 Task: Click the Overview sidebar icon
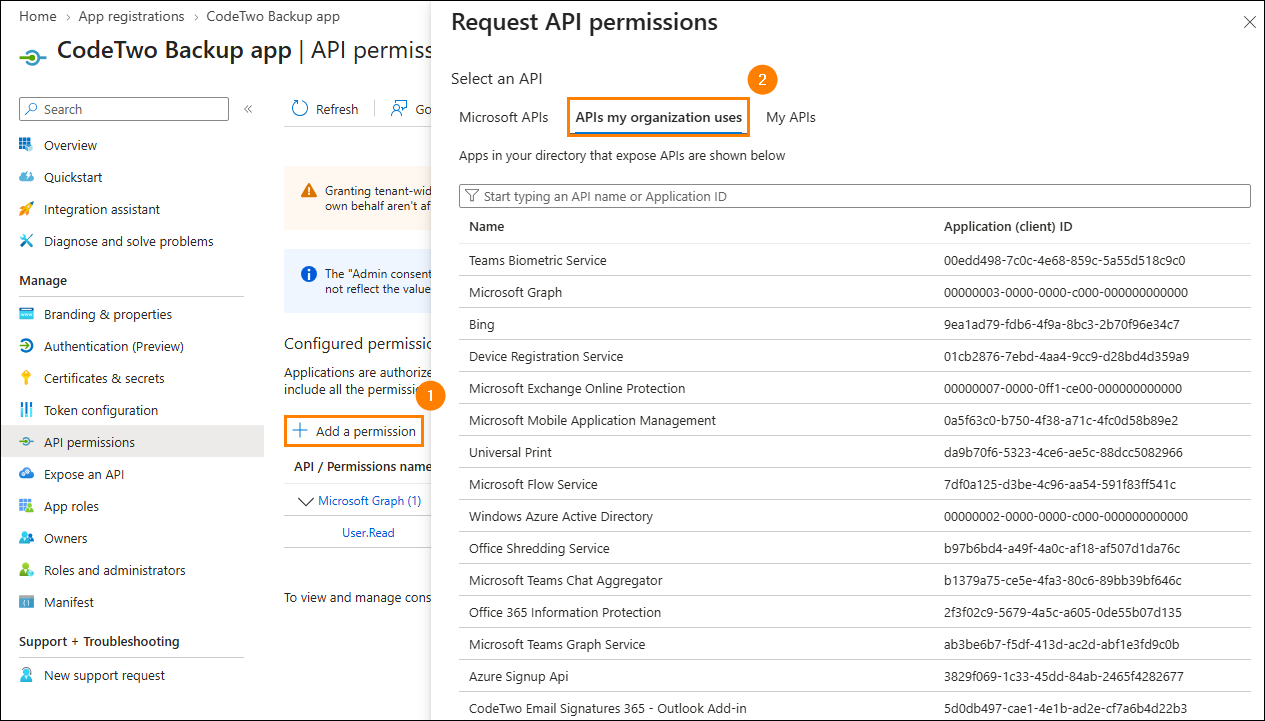26,145
